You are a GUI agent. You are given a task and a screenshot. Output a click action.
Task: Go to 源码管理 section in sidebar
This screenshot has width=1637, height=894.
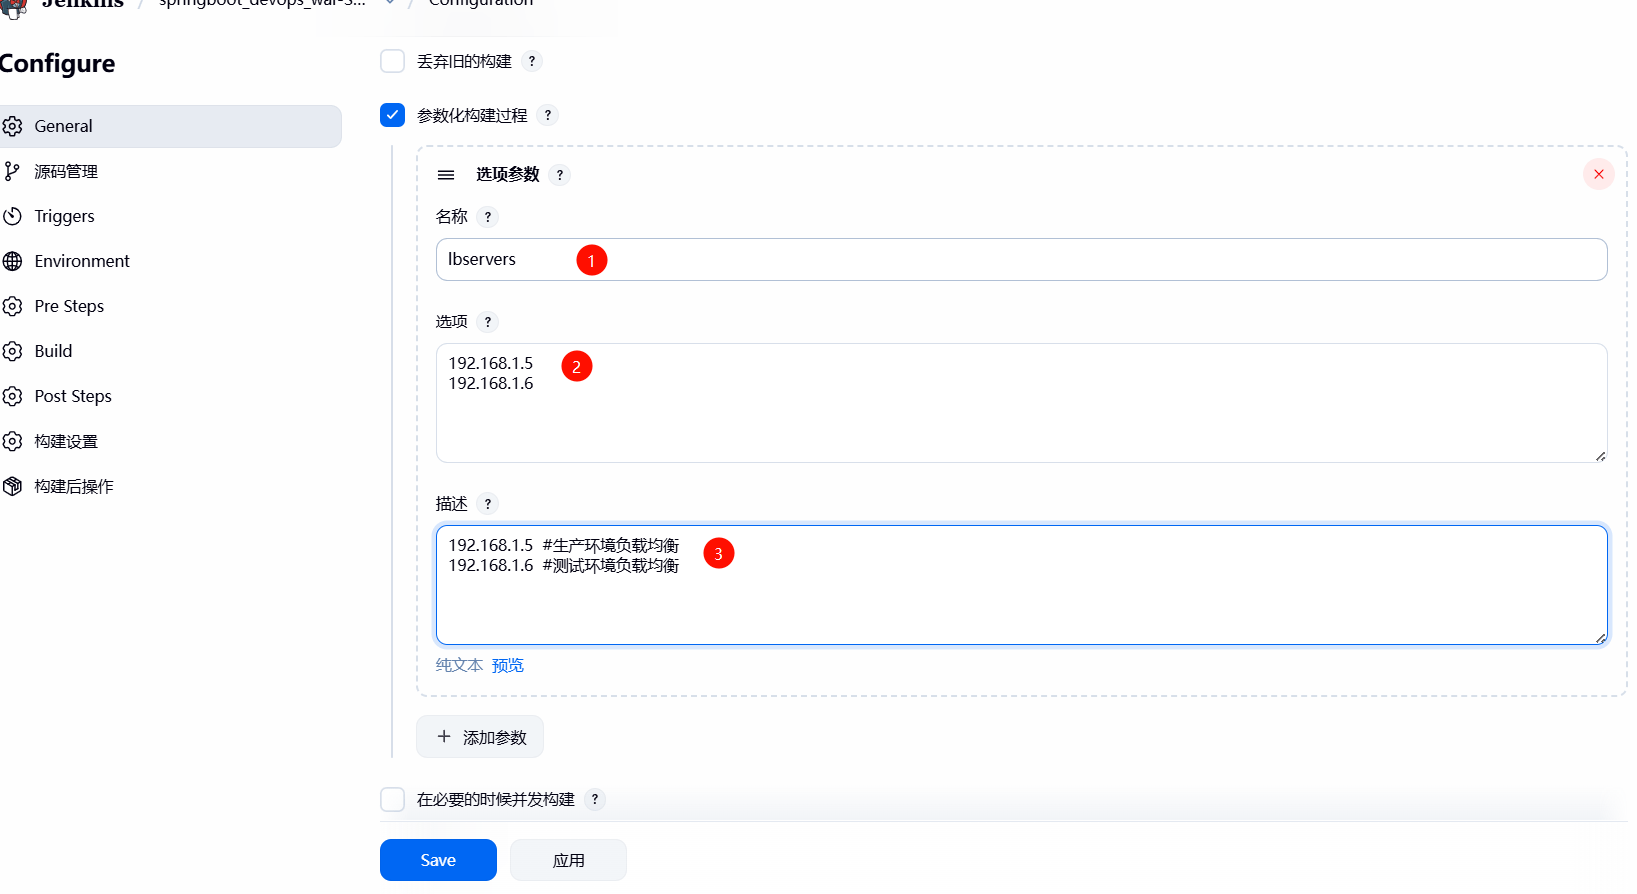[66, 171]
